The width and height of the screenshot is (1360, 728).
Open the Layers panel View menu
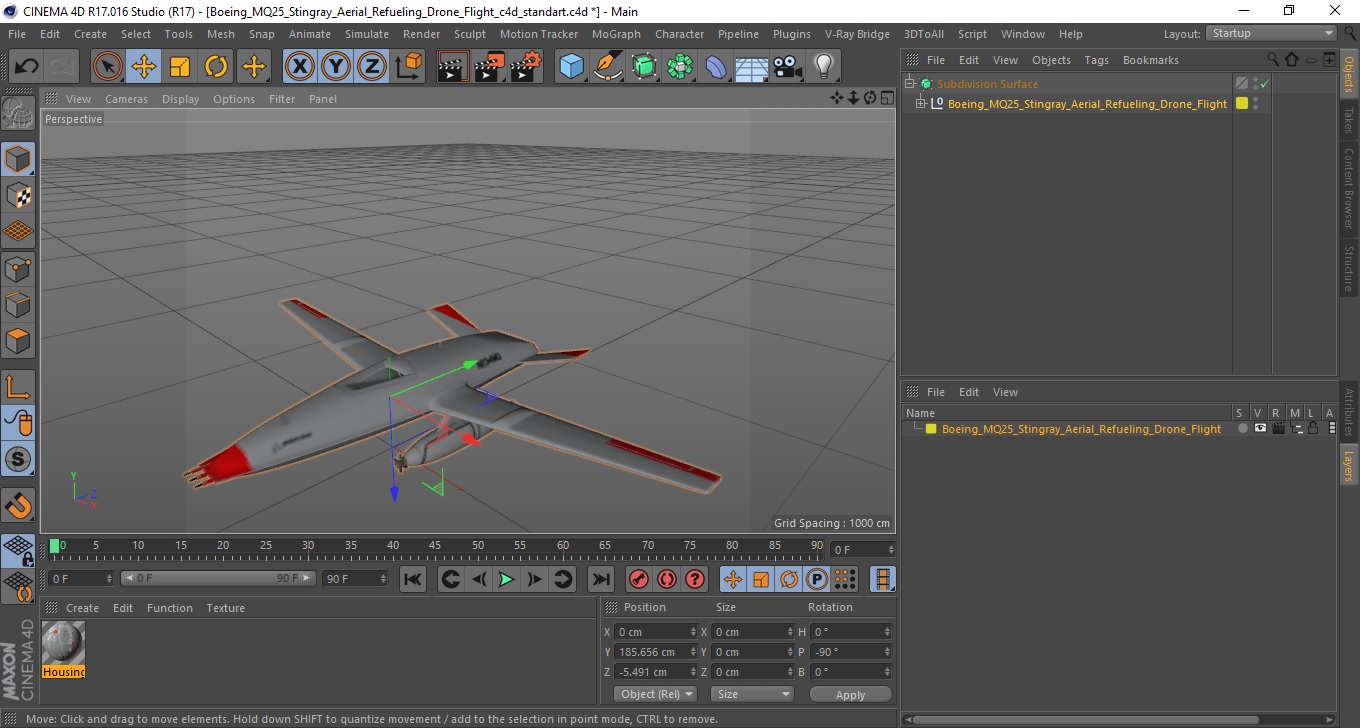pyautogui.click(x=1005, y=392)
